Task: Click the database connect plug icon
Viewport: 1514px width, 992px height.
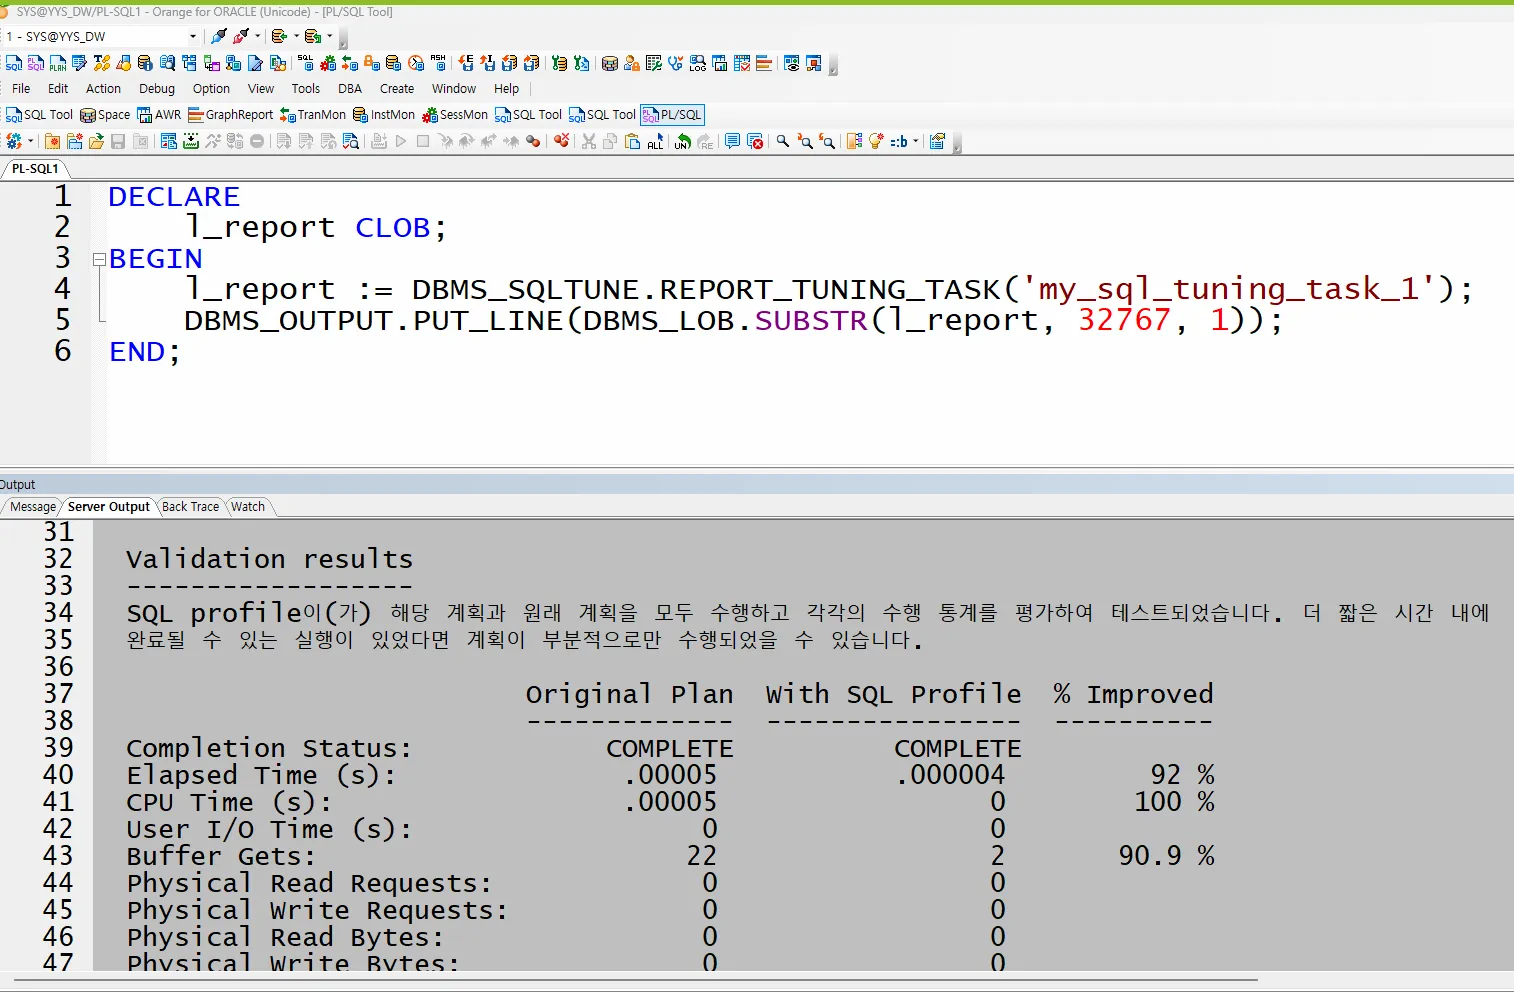Action: pyautogui.click(x=219, y=36)
